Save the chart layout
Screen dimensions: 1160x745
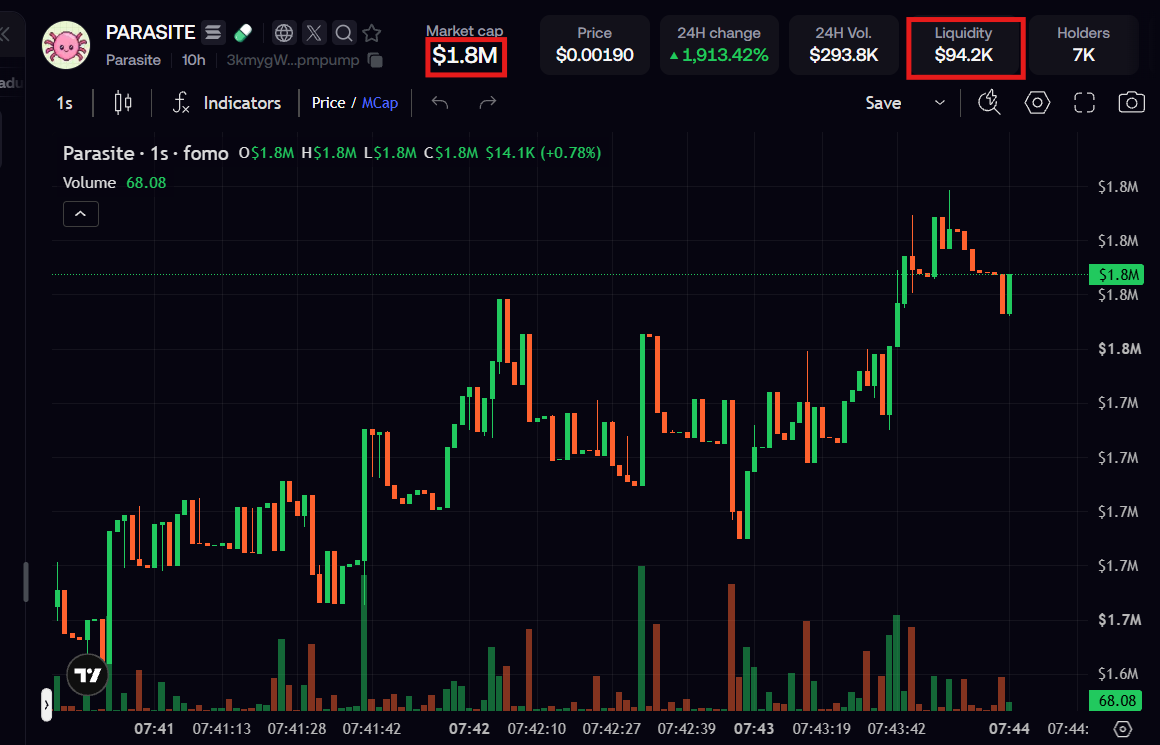[x=883, y=103]
